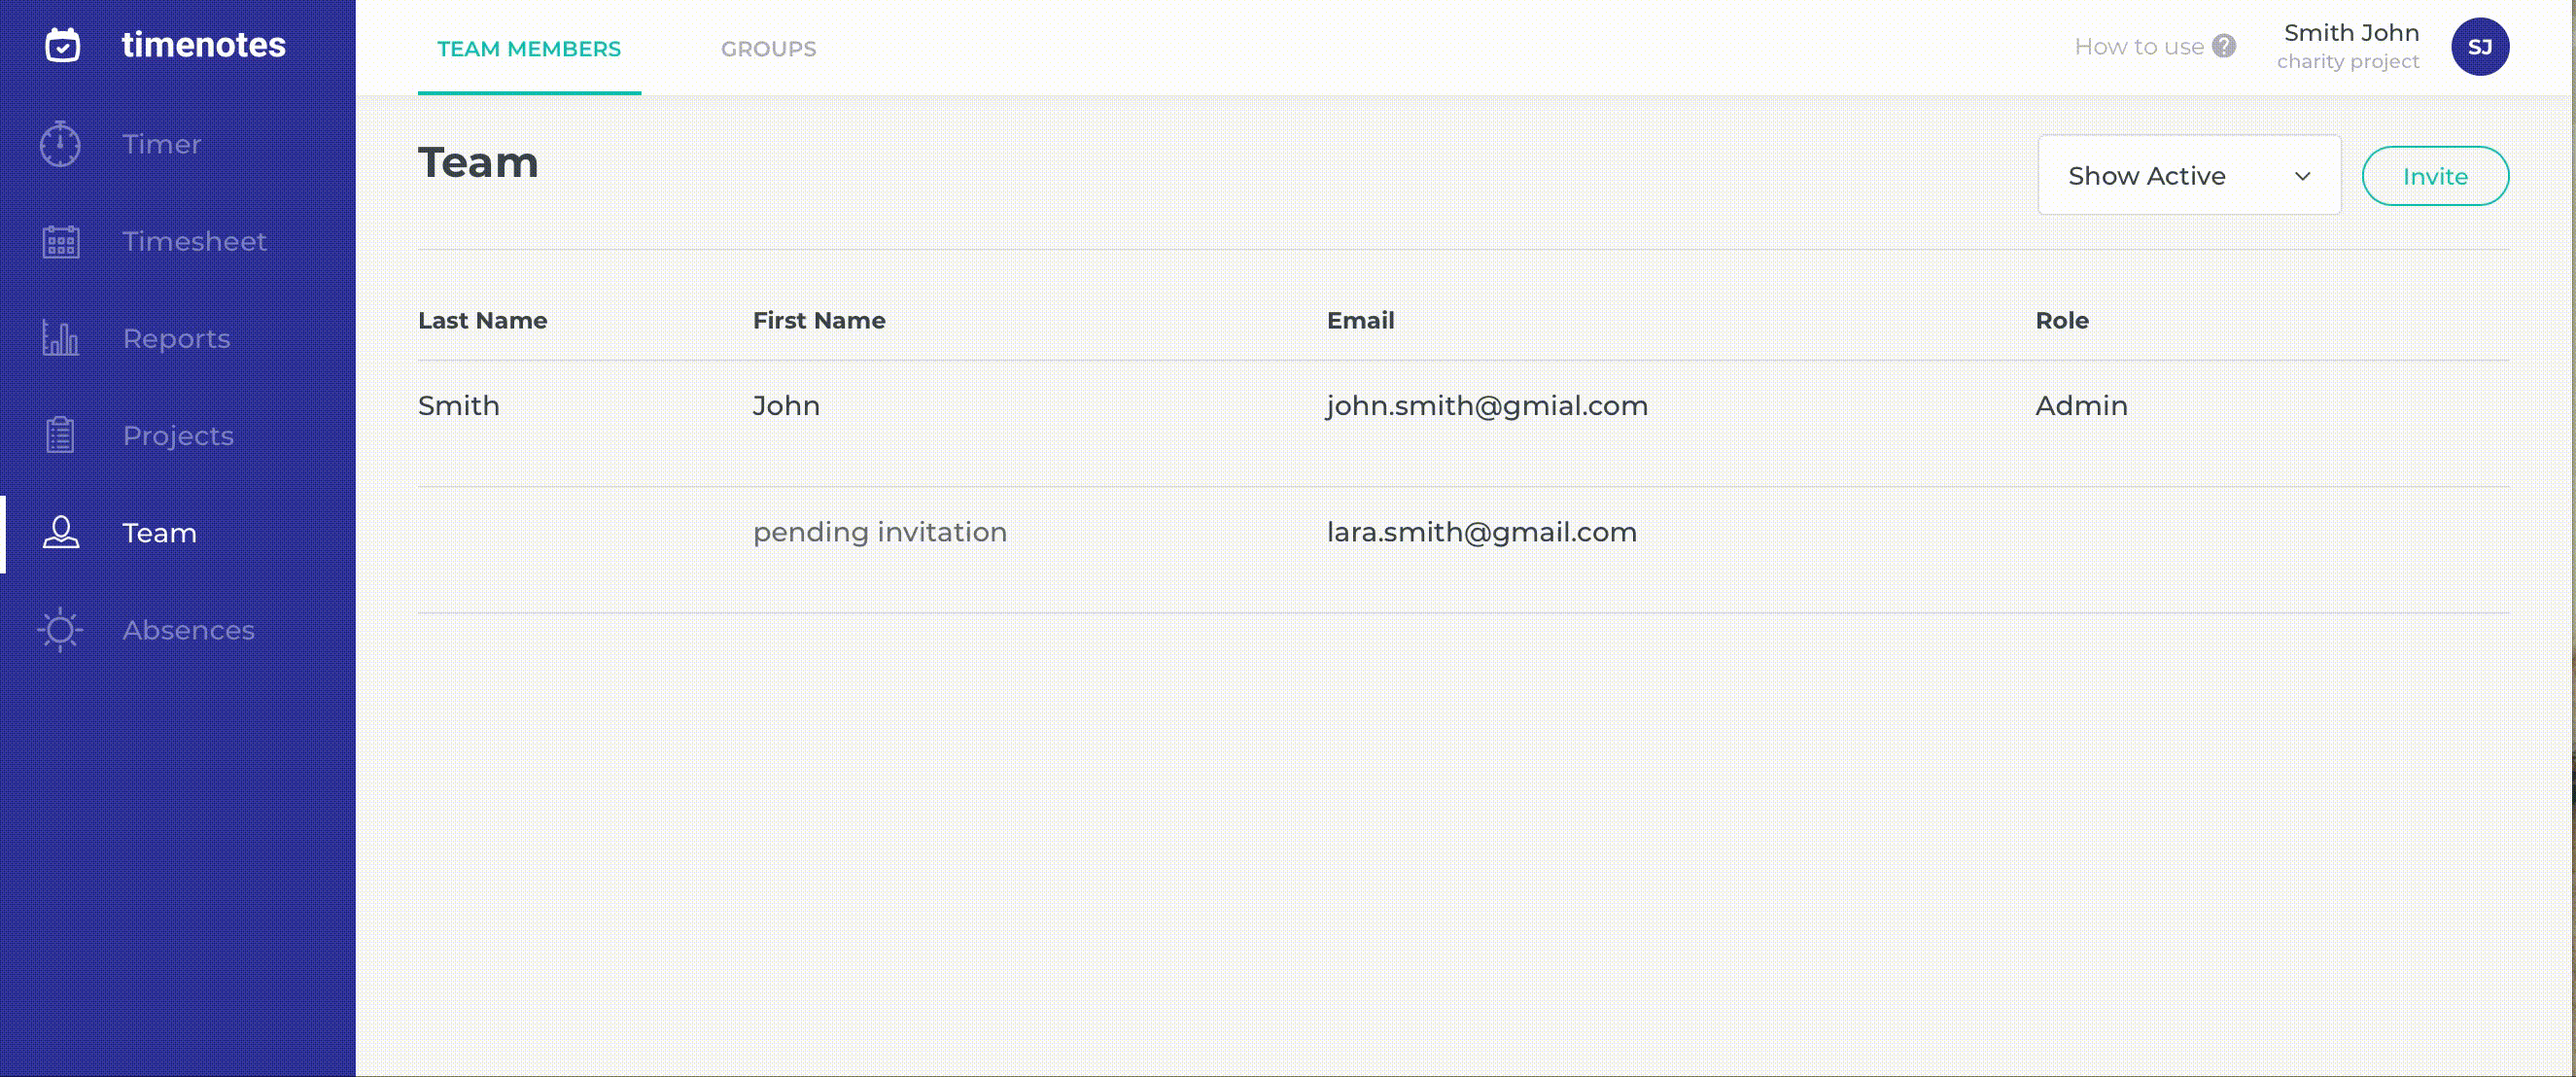
Task: Click the Timesheet calendar grid icon
Action: (60, 242)
